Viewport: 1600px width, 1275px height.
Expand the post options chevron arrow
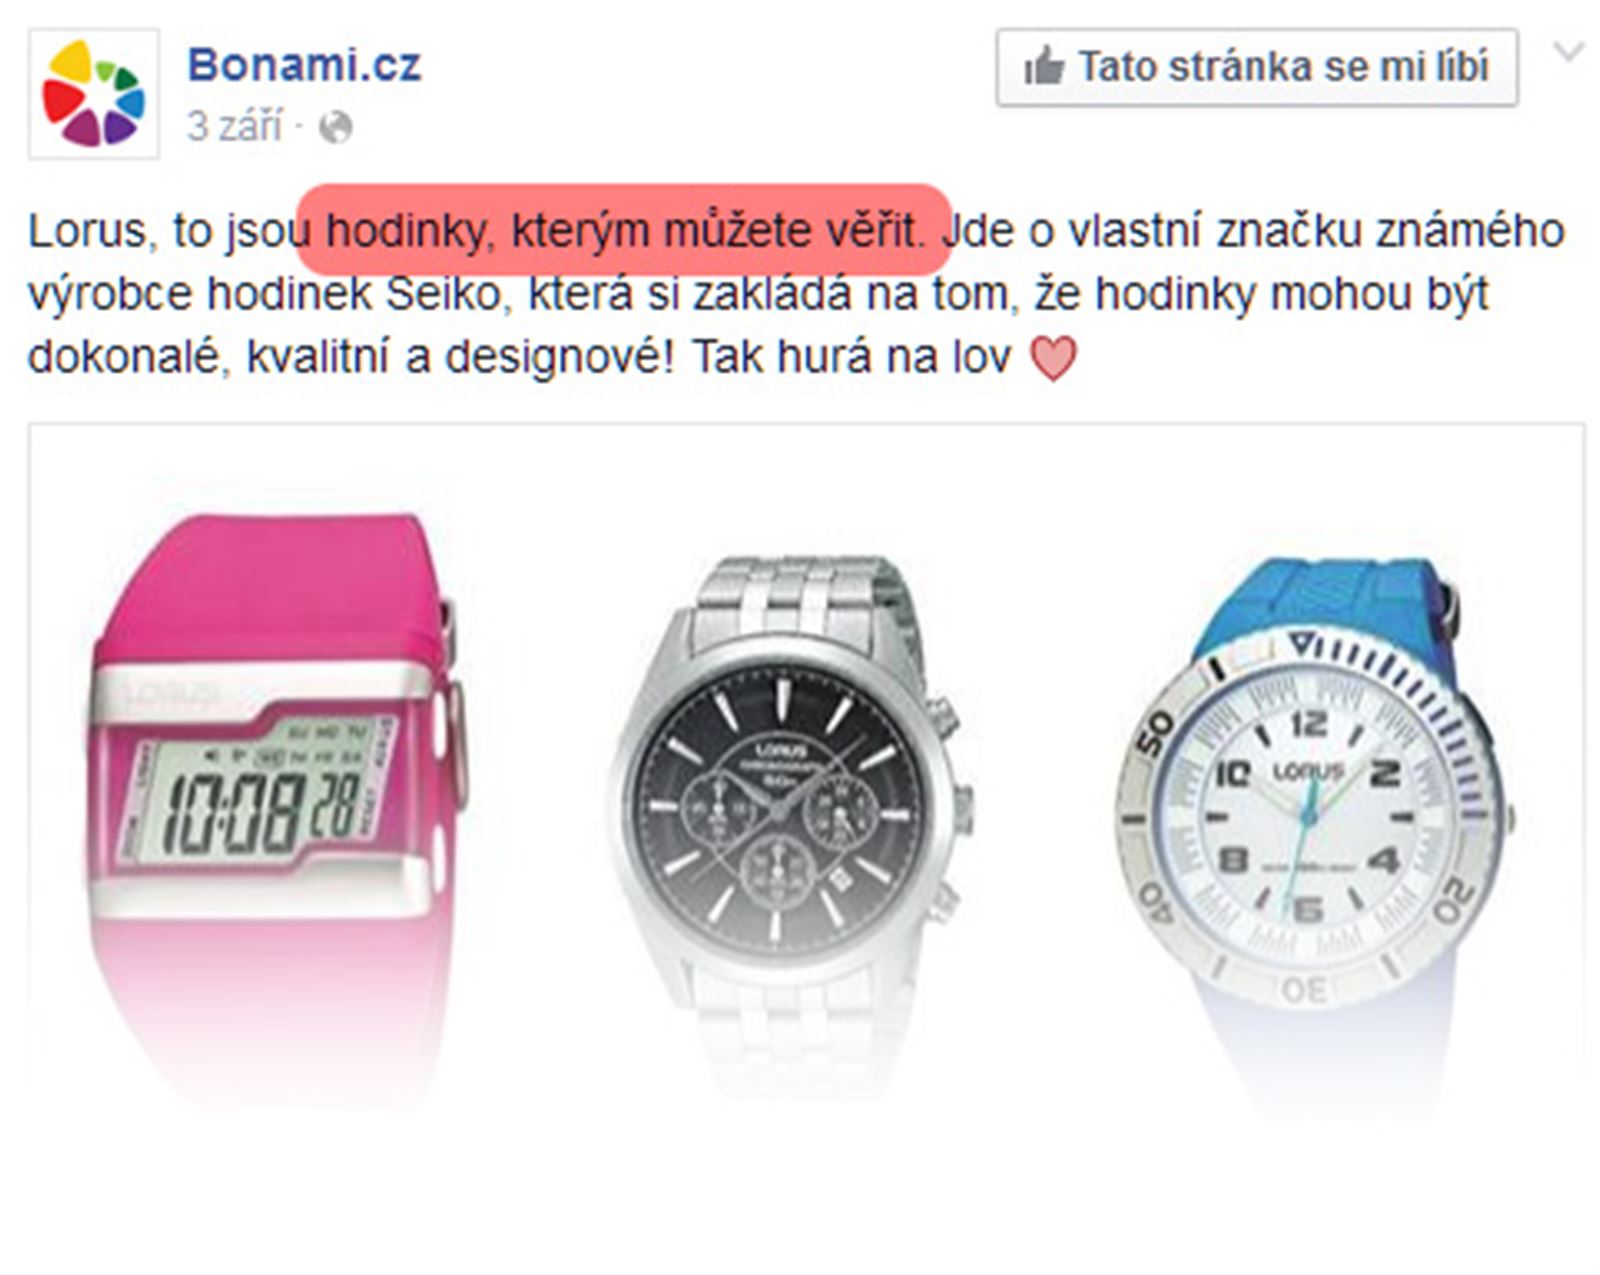[1568, 51]
